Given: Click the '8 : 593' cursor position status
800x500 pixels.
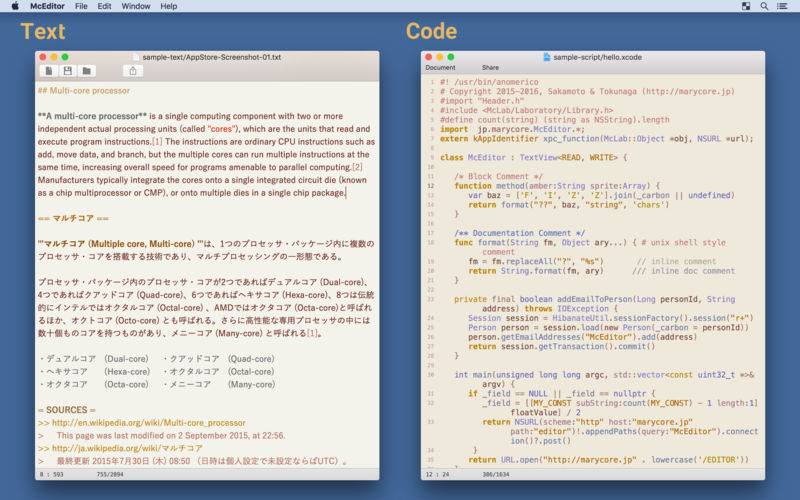Looking at the screenshot, I should point(52,474).
